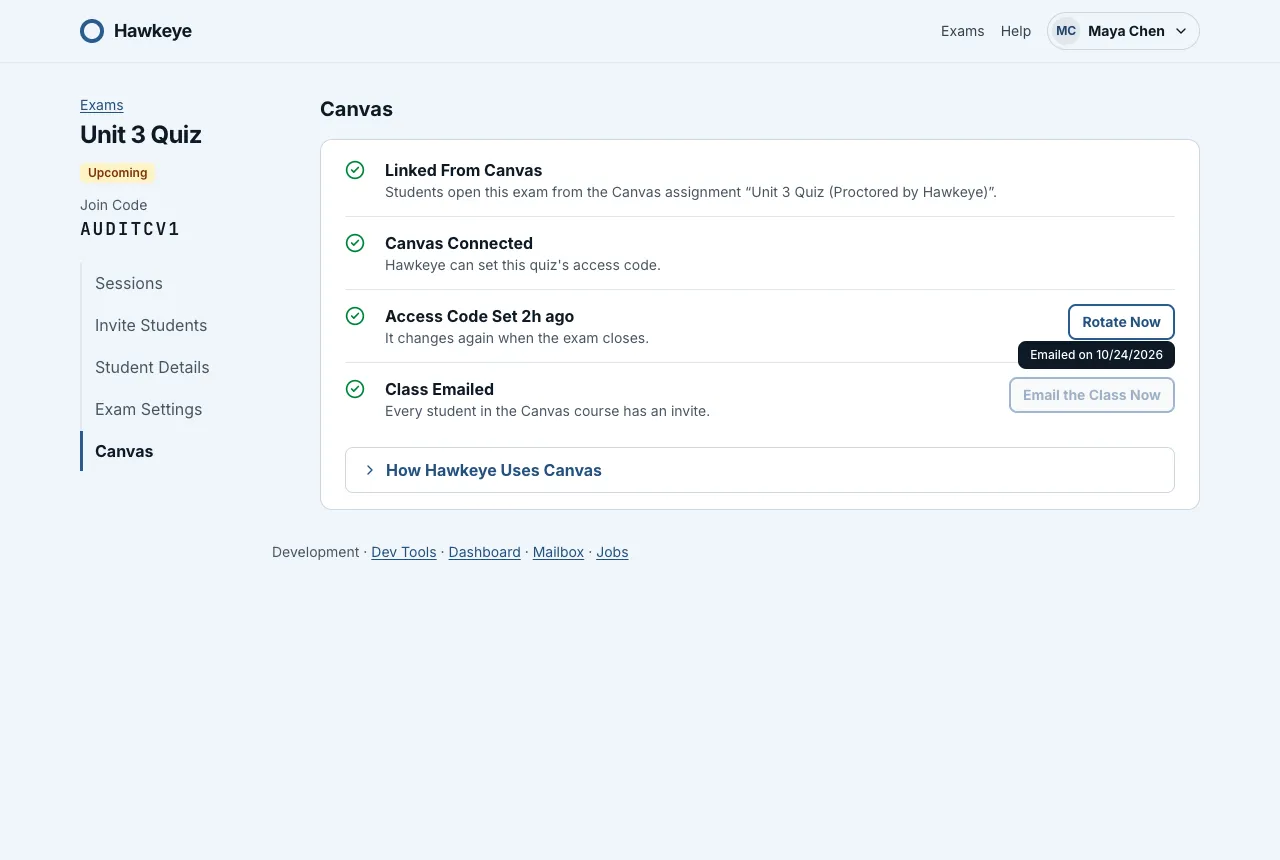This screenshot has height=860, width=1280.
Task: Click the Emailed on 10/24/2026 tooltip
Action: coord(1096,355)
